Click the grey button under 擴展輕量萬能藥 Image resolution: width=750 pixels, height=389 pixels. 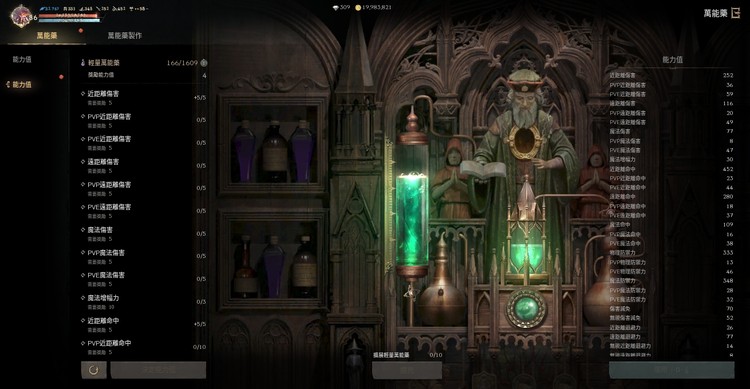[x=407, y=370]
